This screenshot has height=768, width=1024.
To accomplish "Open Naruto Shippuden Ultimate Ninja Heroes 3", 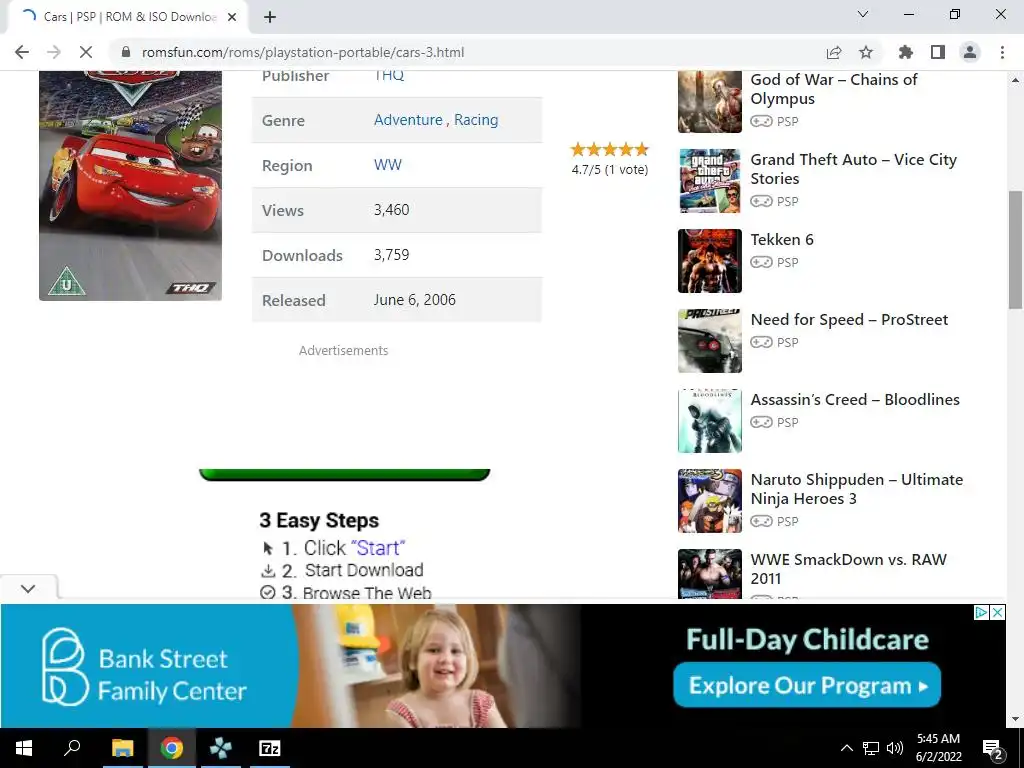I will click(857, 488).
